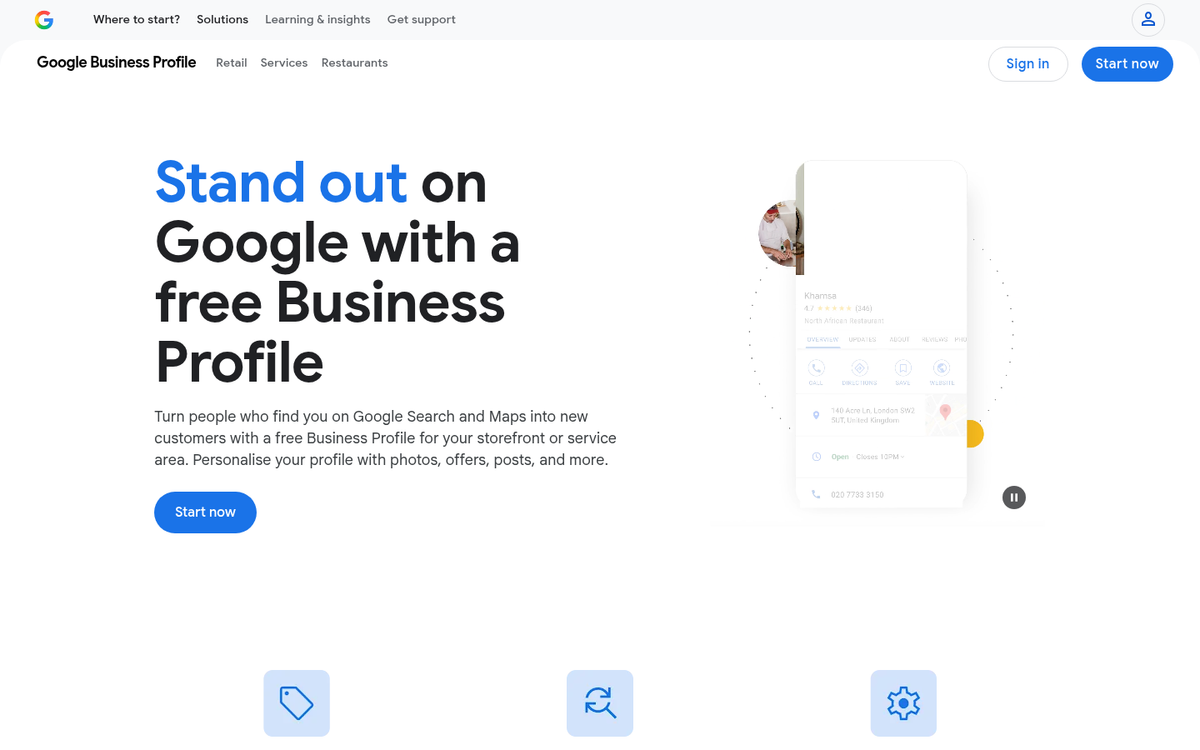The width and height of the screenshot is (1200, 750).
Task: Click the sync-and-search icon near page bottom
Action: [599, 703]
